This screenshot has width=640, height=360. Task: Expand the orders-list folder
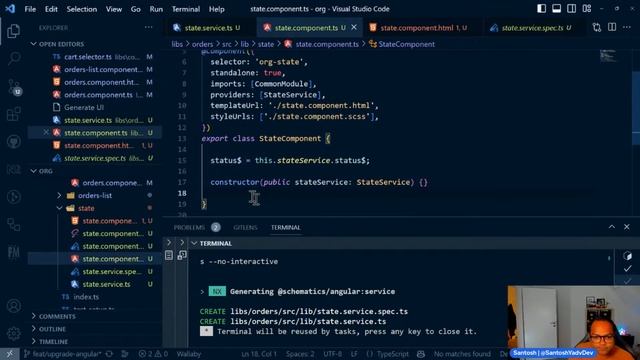click(95, 196)
